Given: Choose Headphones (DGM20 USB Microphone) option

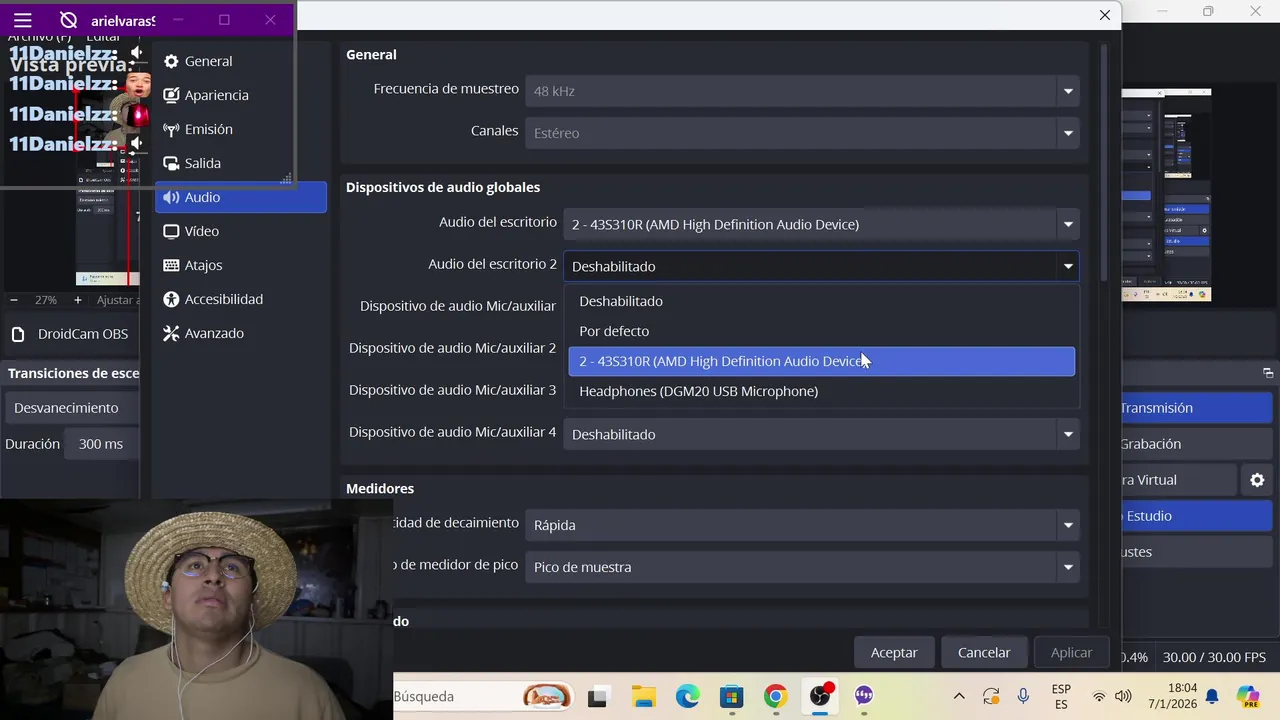Looking at the screenshot, I should [x=821, y=391].
